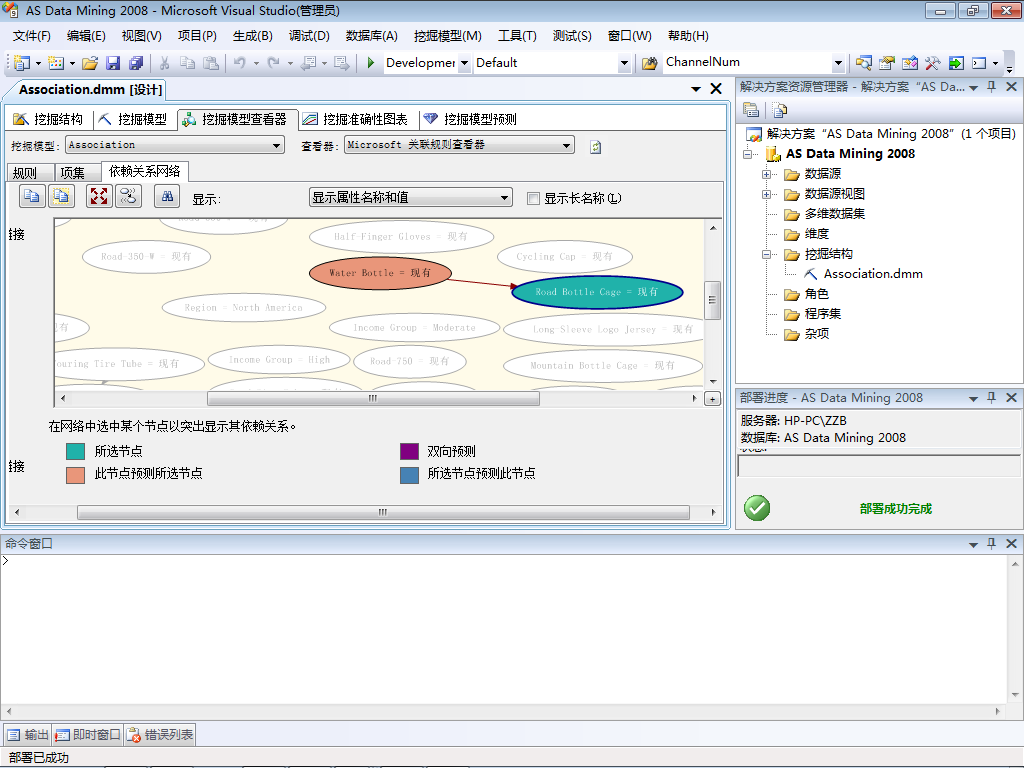Open the 数据库(A) menu

coord(372,36)
